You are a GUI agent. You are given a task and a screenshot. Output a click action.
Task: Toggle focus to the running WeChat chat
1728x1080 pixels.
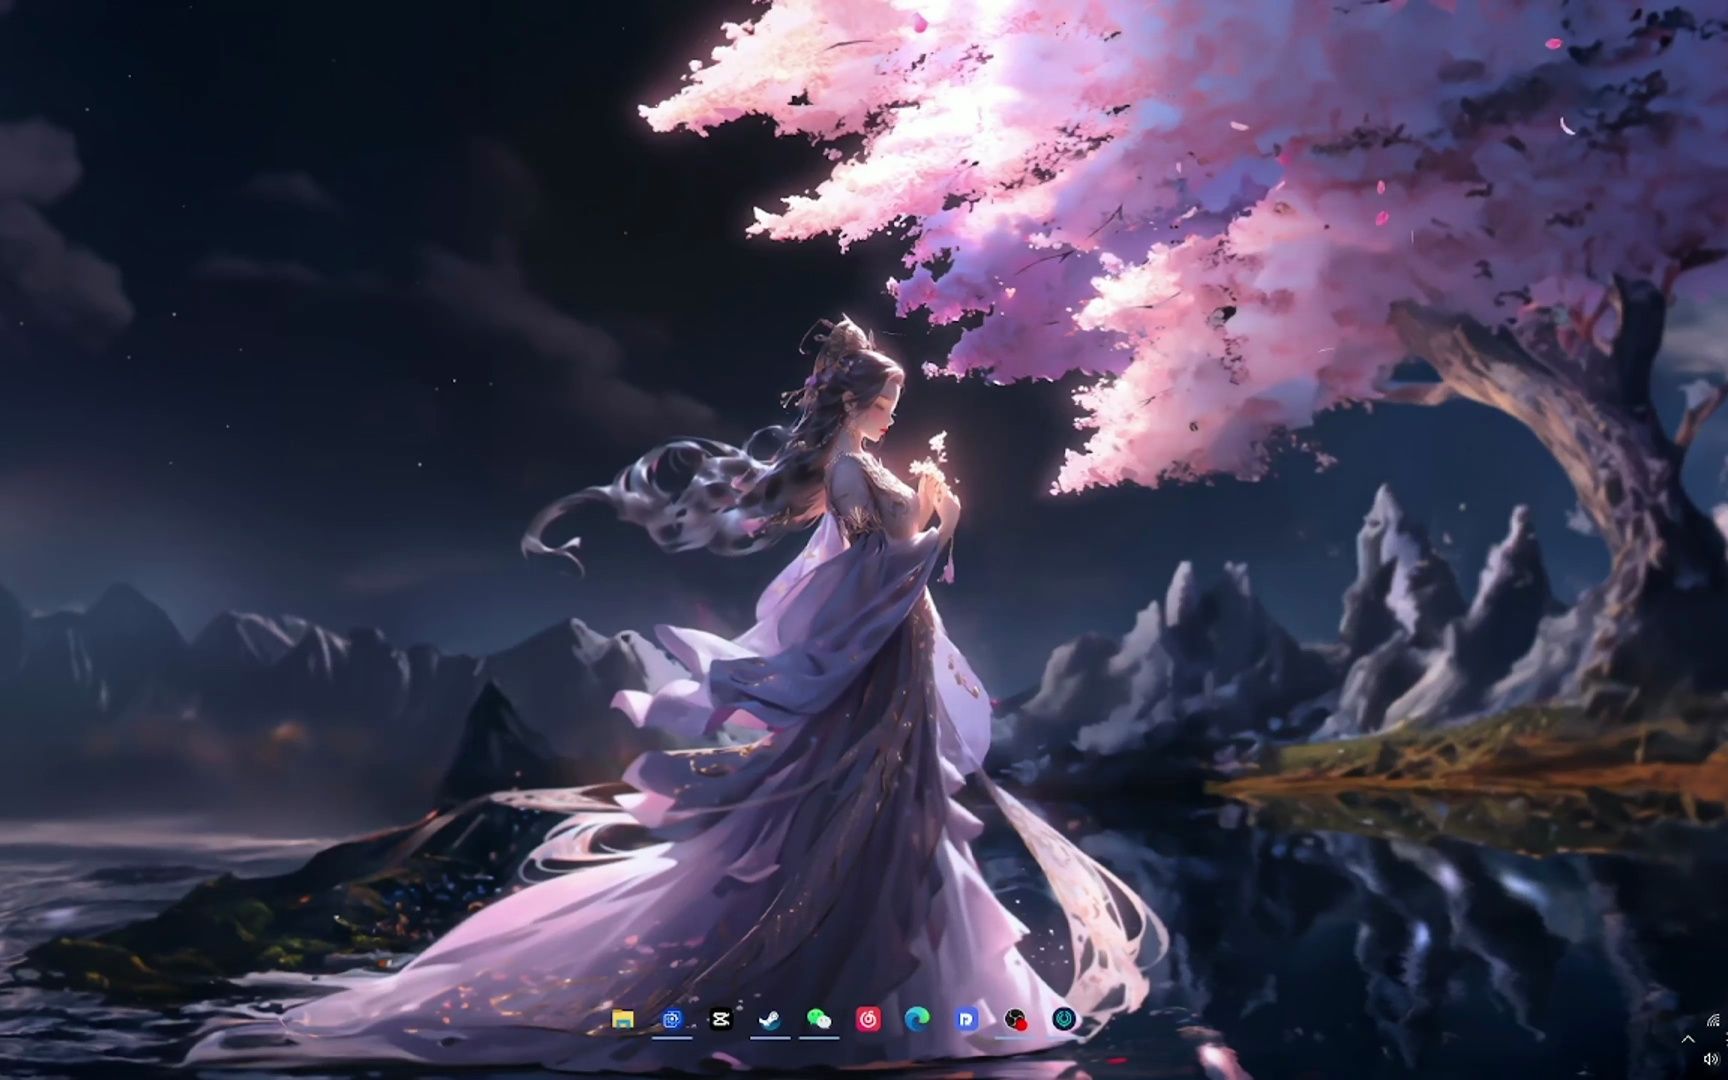coord(818,1020)
